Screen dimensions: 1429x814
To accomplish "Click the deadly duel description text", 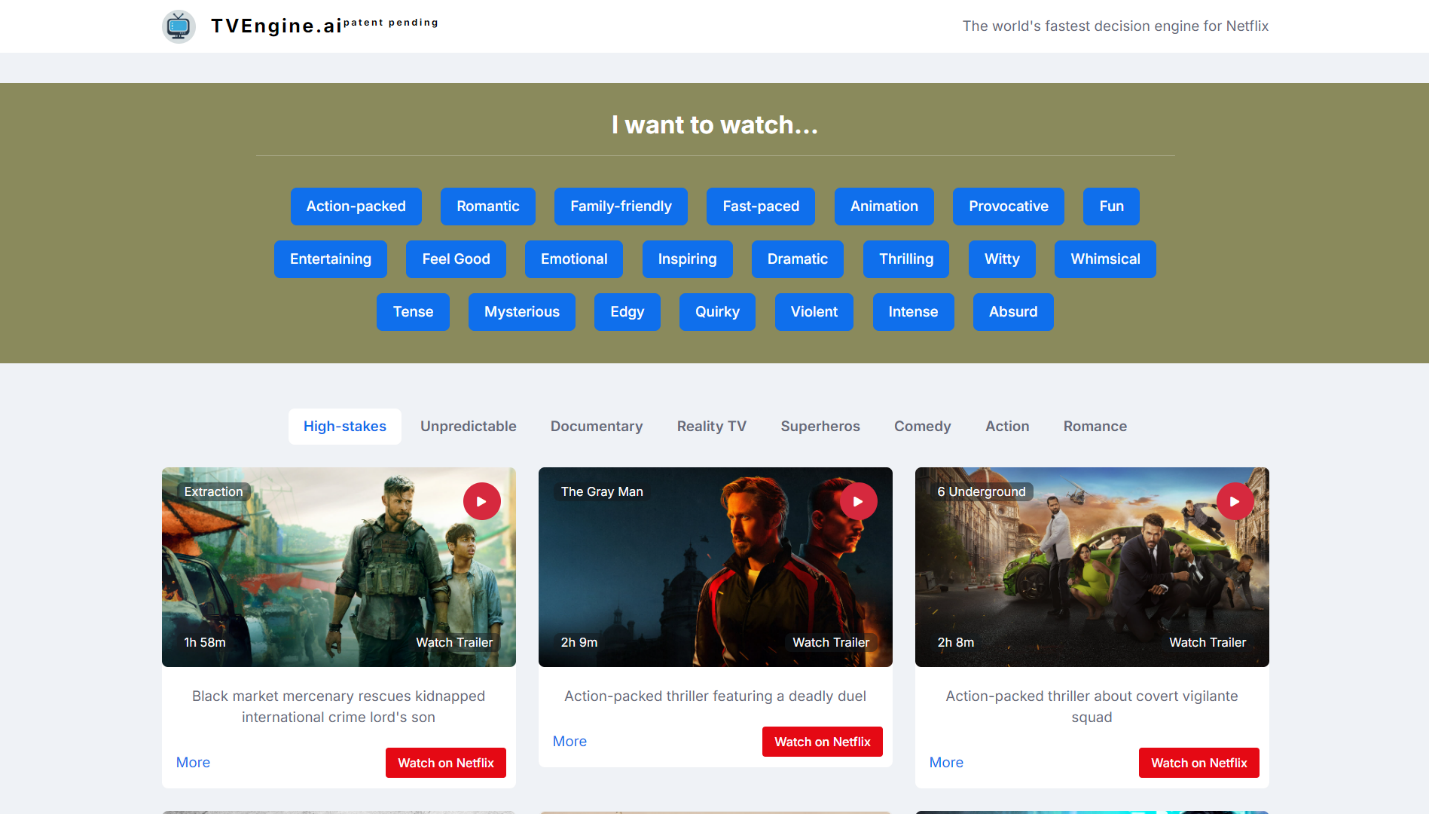I will pos(715,696).
